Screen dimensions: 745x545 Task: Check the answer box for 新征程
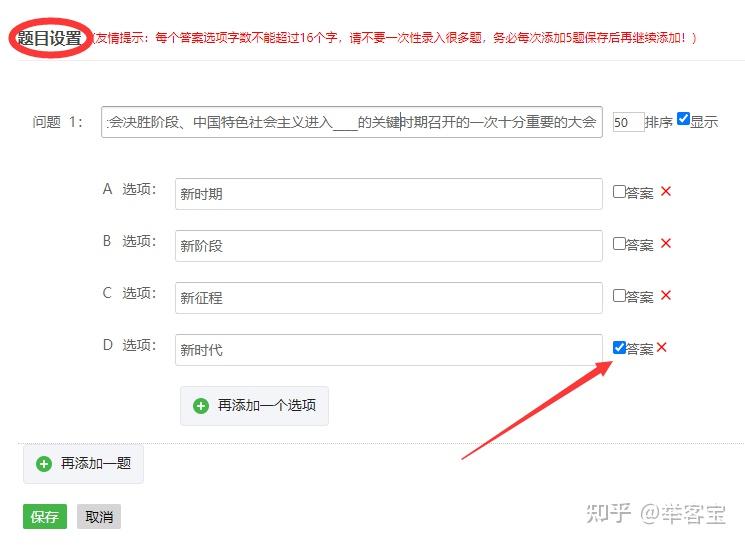619,295
